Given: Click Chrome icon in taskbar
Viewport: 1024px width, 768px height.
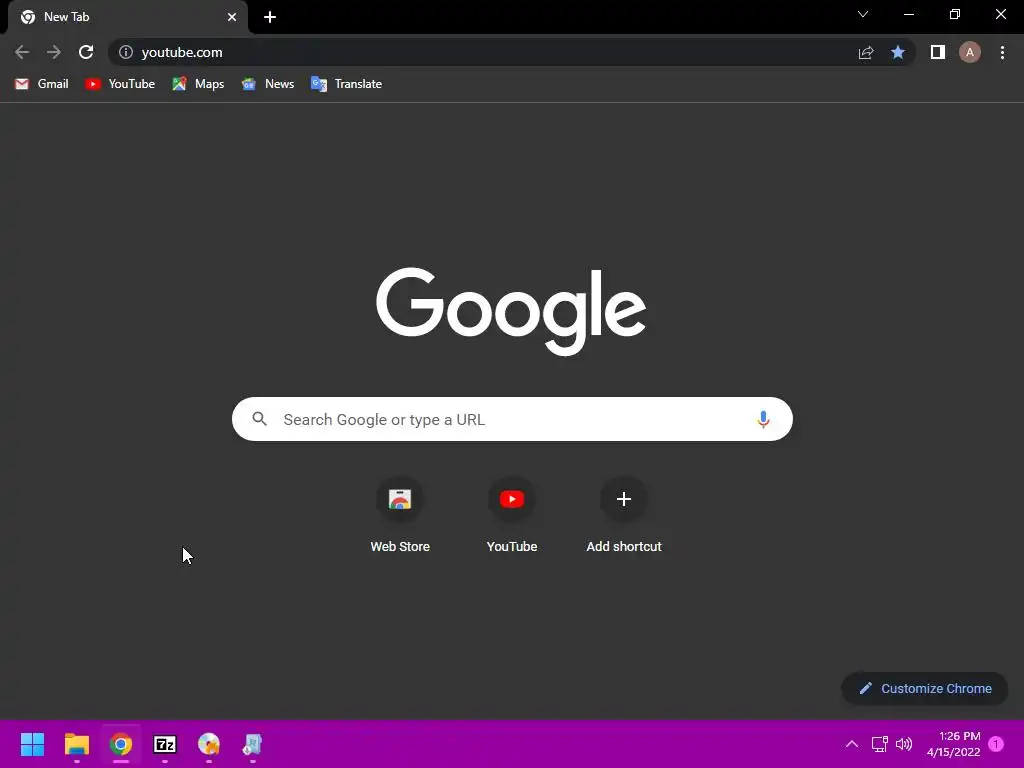Looking at the screenshot, I should click(121, 744).
